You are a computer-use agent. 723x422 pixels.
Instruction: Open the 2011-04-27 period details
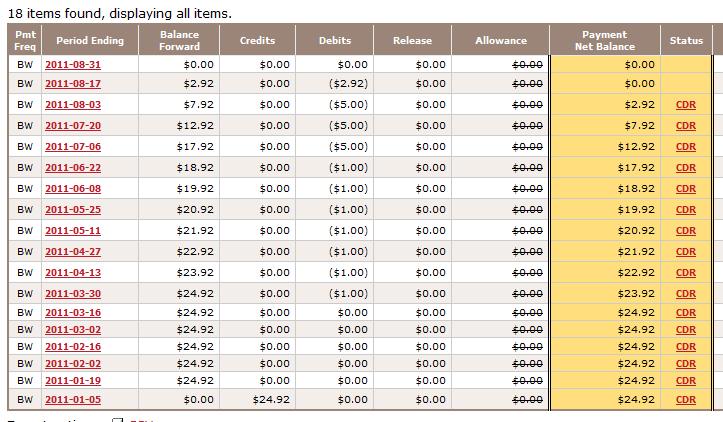pyautogui.click(x=73, y=252)
